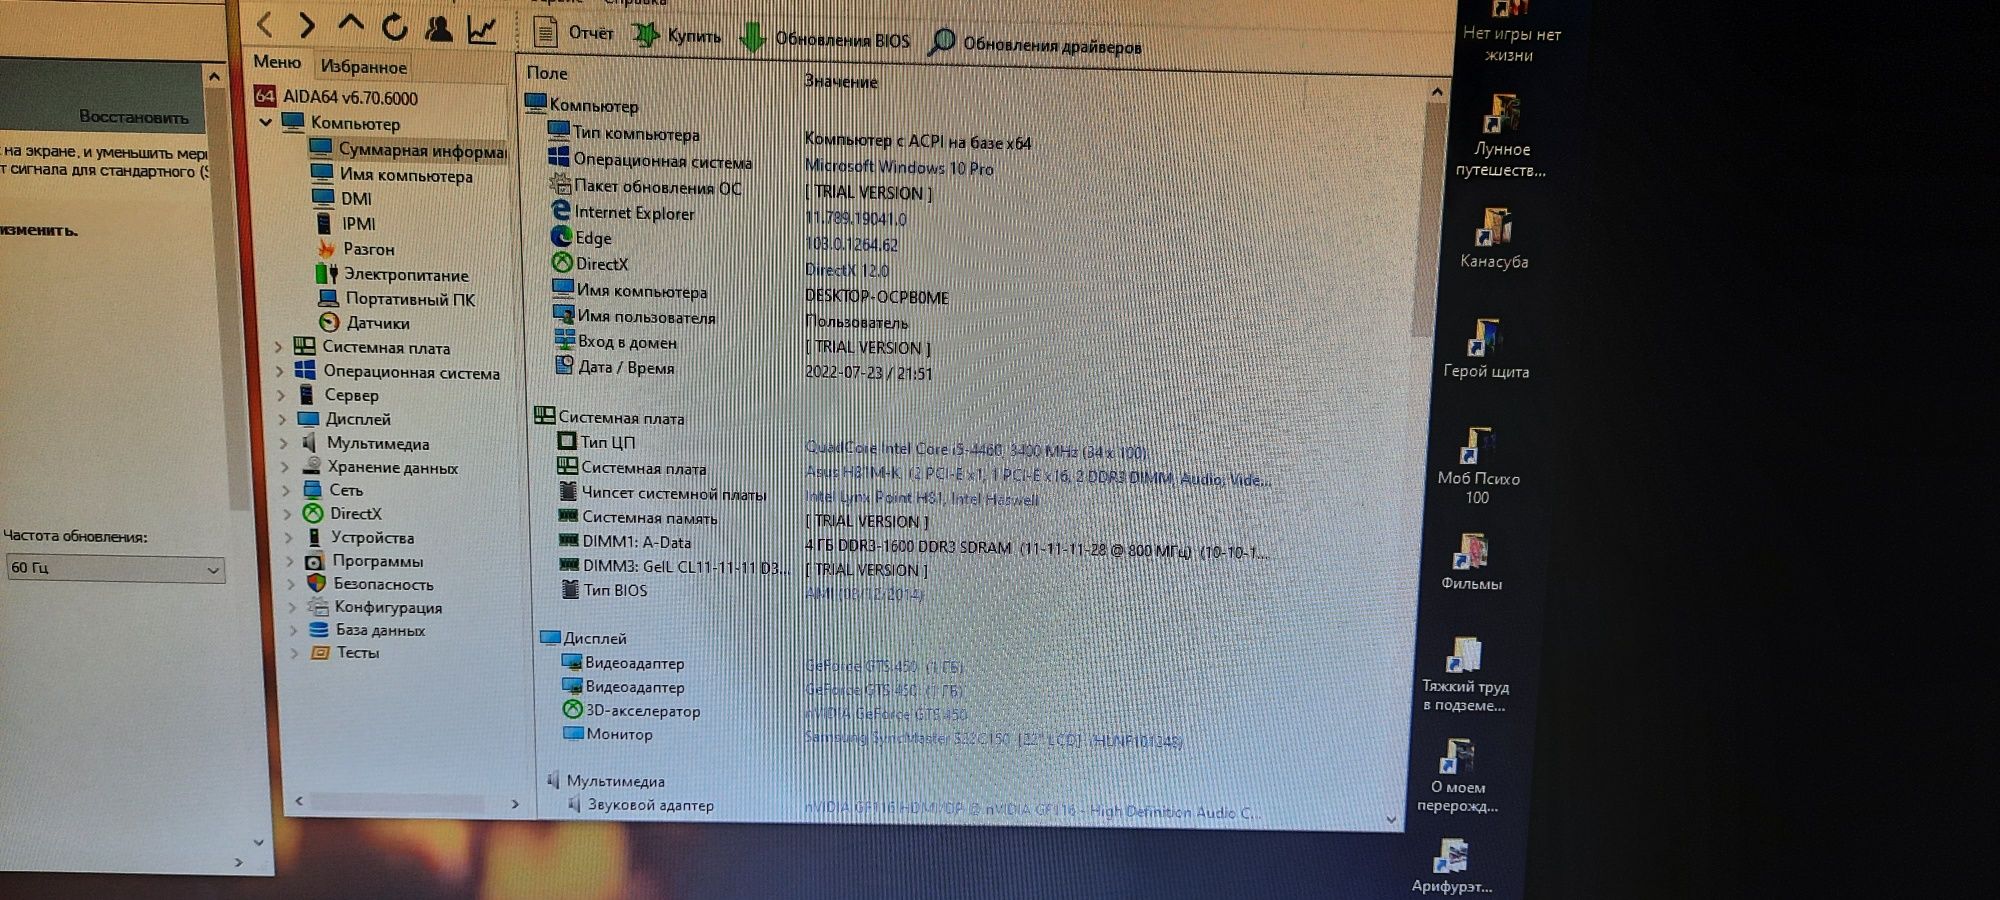The image size is (2000, 900).
Task: Click the Microsoft Windows 10 Pro link
Action: (x=899, y=168)
